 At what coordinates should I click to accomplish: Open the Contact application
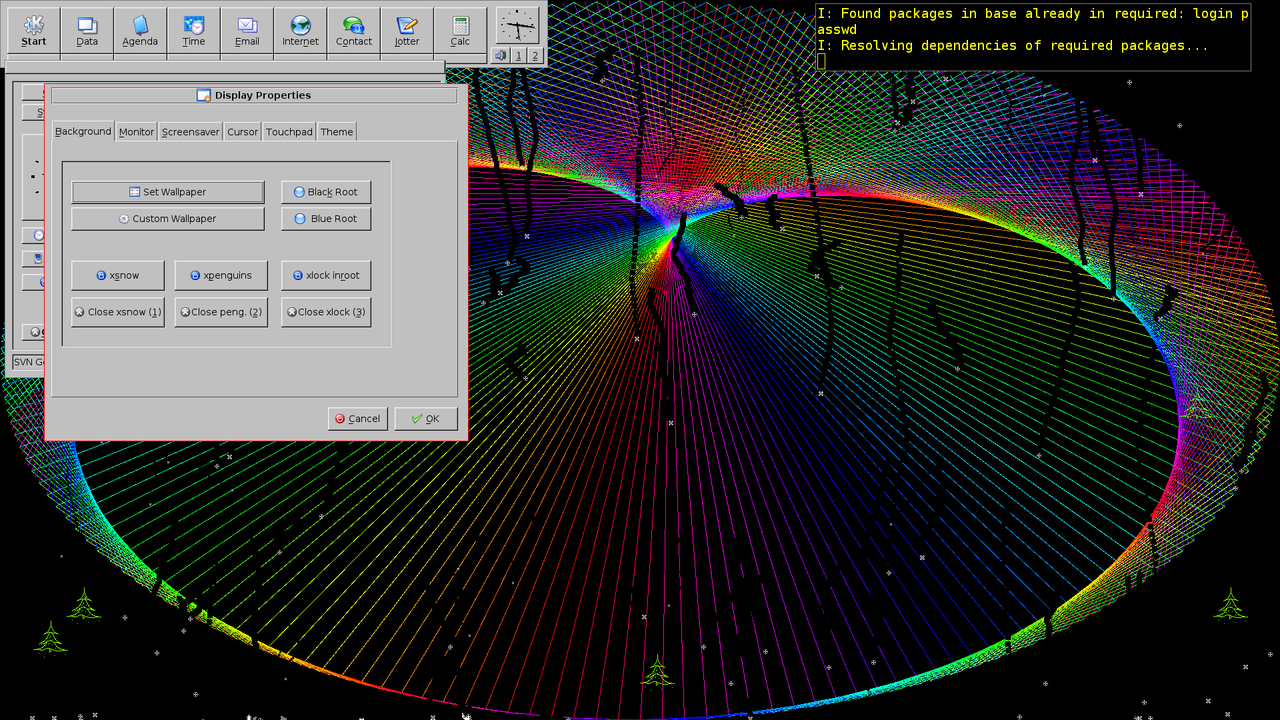353,29
